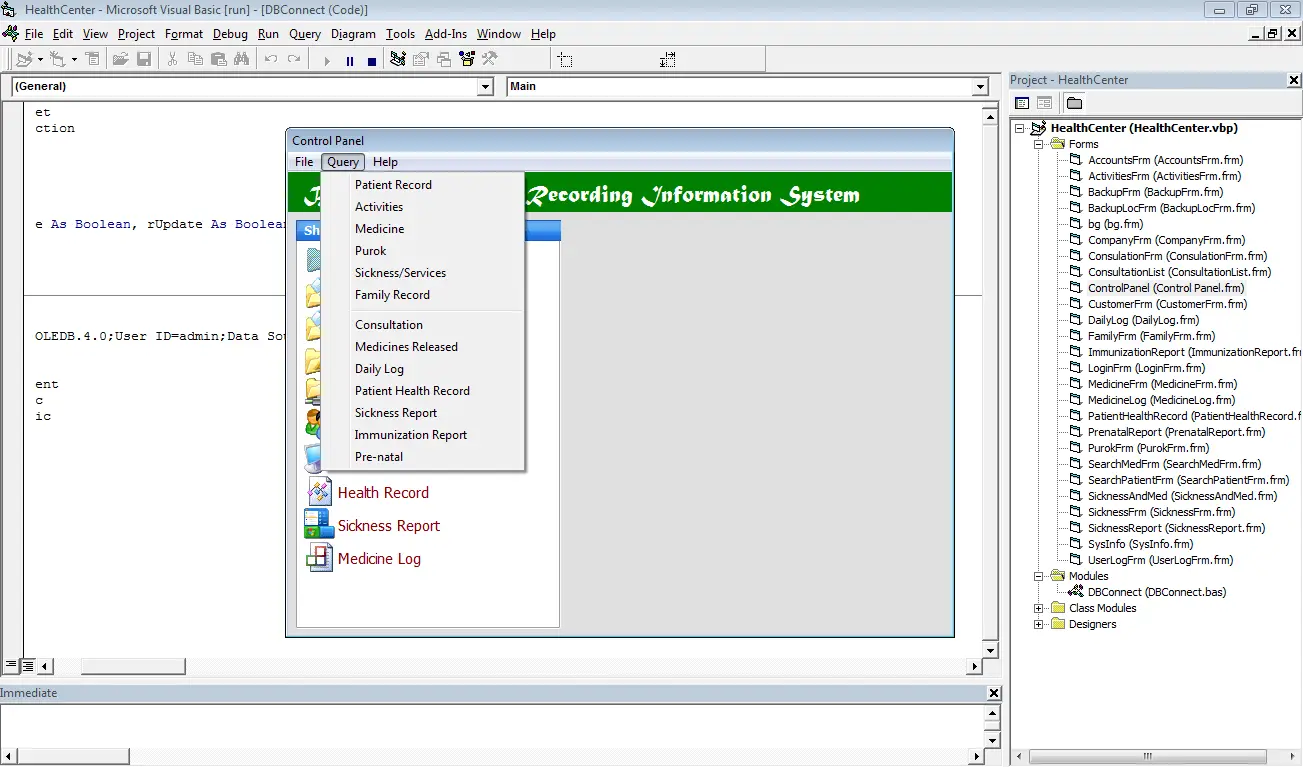1303x767 pixels.
Task: Collapse the Forms folder in the project tree
Action: tap(1039, 144)
